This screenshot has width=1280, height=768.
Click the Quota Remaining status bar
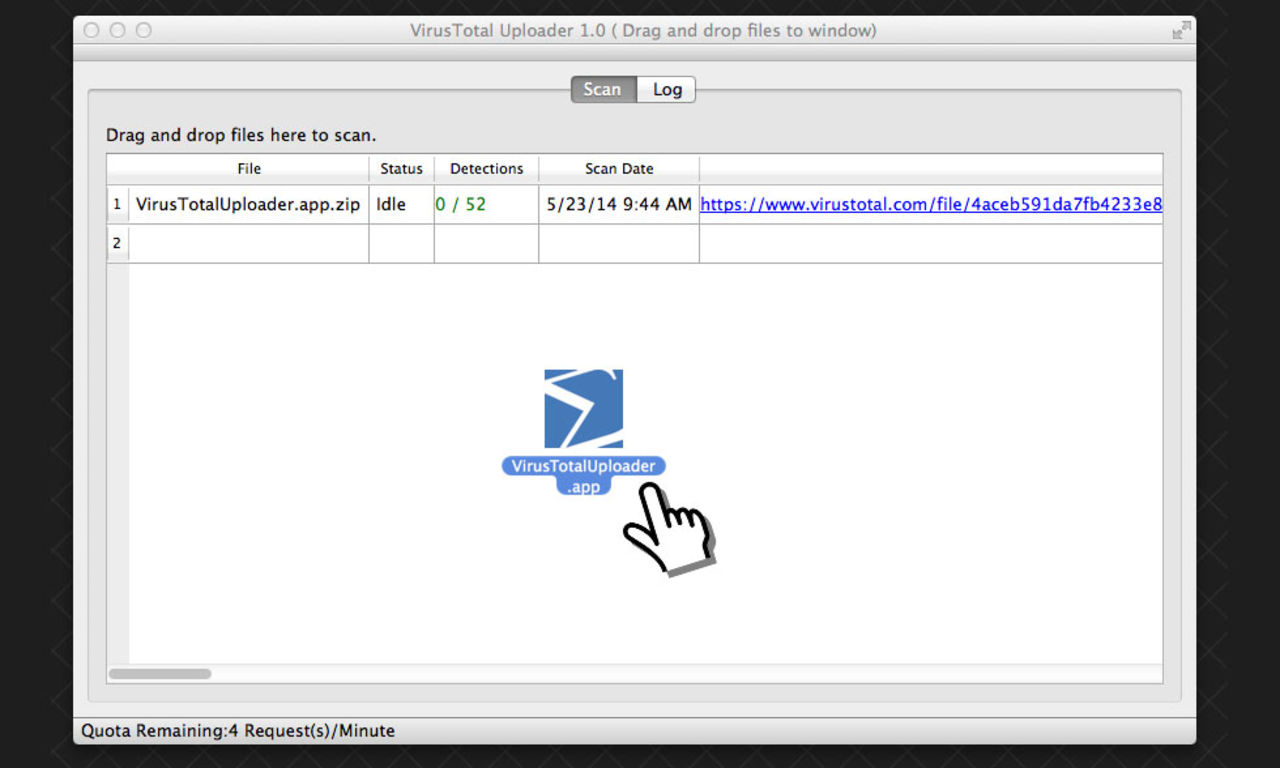pos(236,730)
